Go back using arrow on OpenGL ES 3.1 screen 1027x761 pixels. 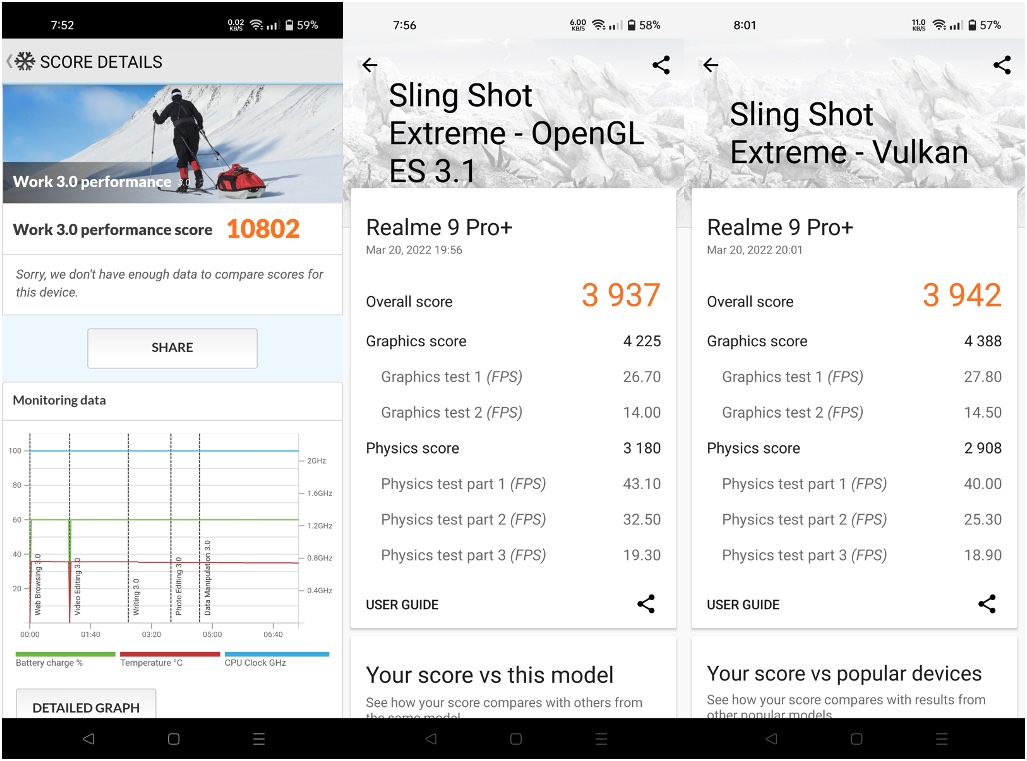[370, 65]
